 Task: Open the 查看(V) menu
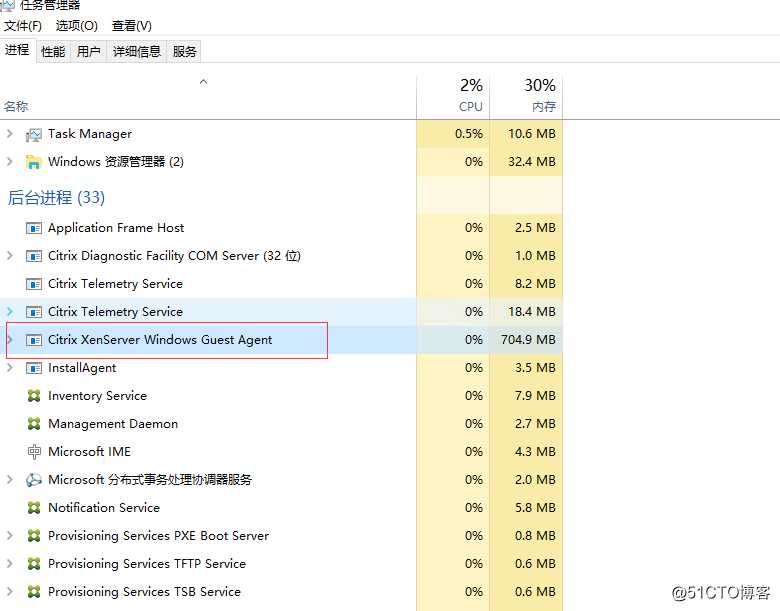coord(132,25)
